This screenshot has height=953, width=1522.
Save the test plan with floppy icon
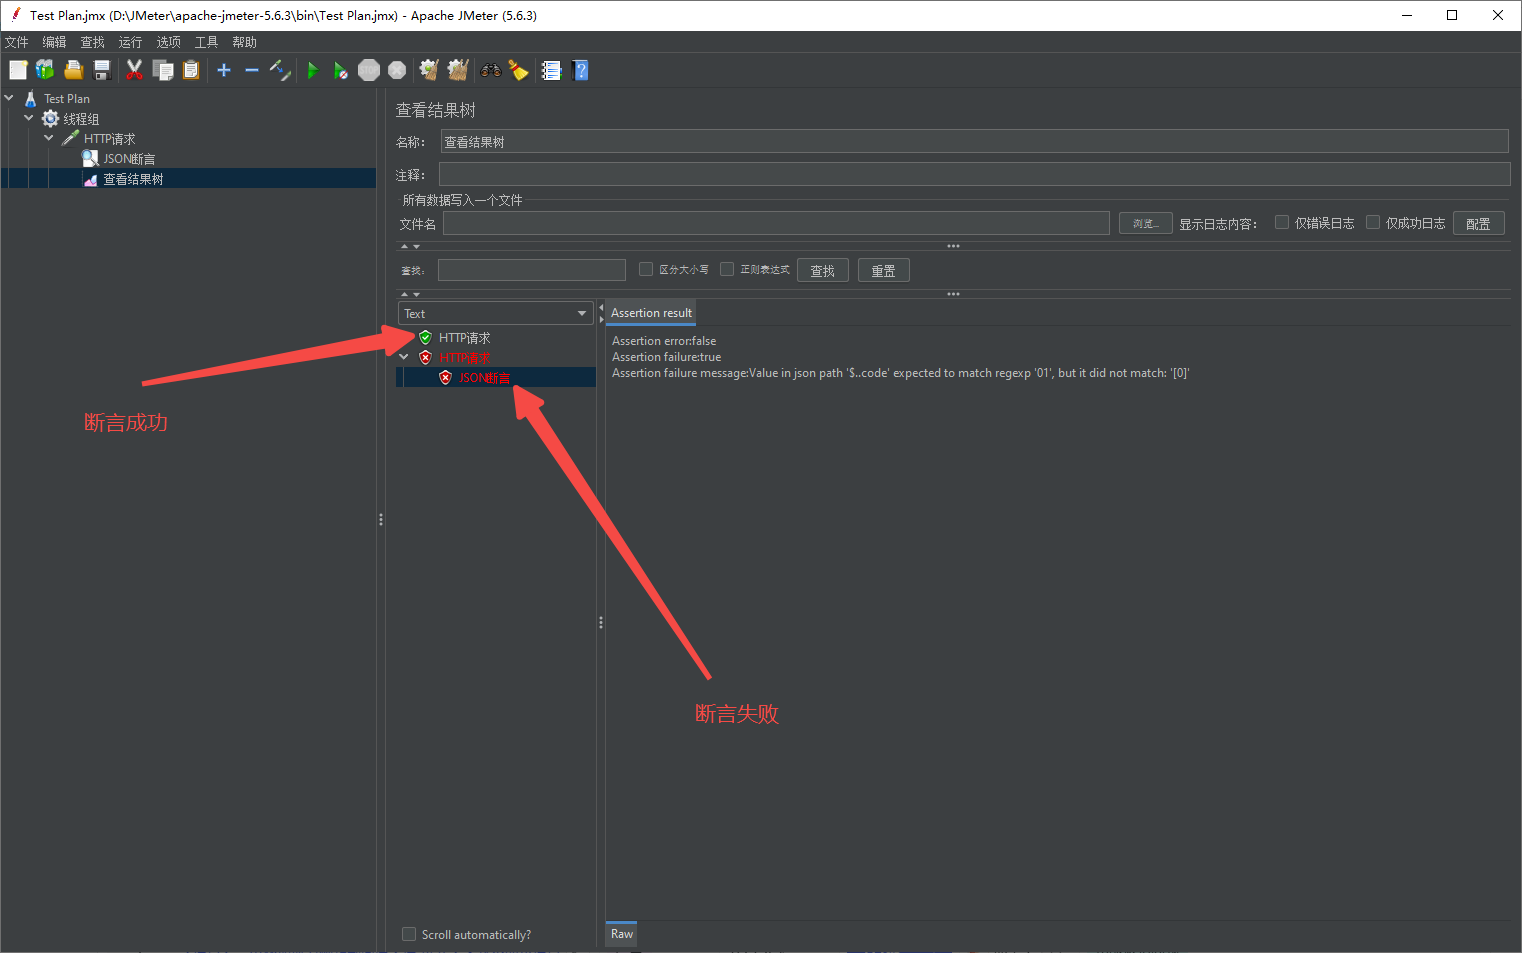(x=101, y=70)
